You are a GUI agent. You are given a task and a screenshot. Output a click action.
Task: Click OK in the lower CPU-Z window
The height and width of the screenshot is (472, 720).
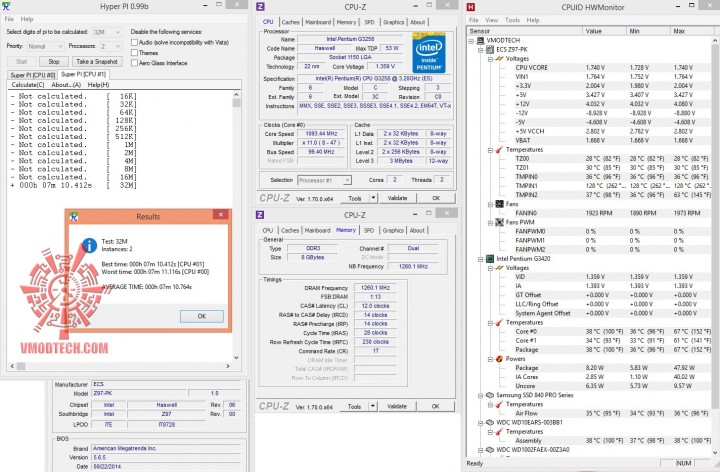[435, 406]
